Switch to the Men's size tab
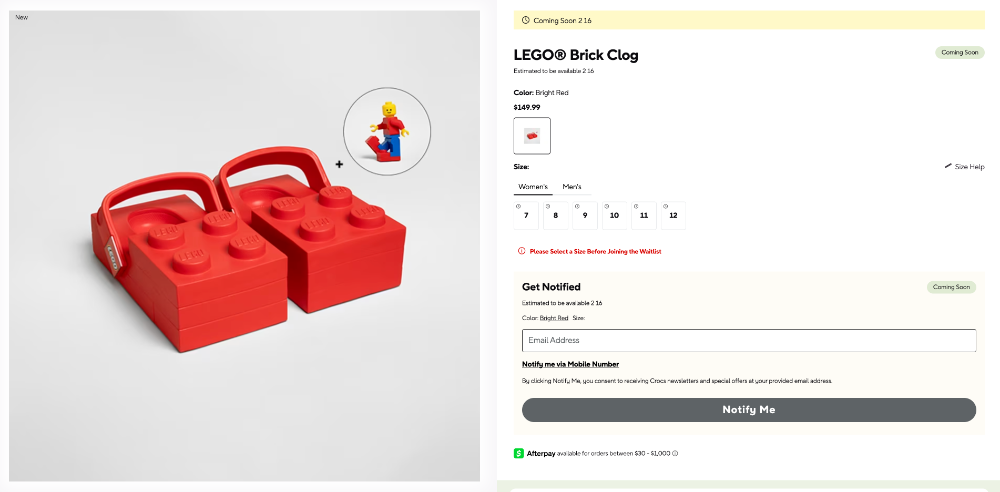Screen dimensions: 1000x492 coord(572,187)
